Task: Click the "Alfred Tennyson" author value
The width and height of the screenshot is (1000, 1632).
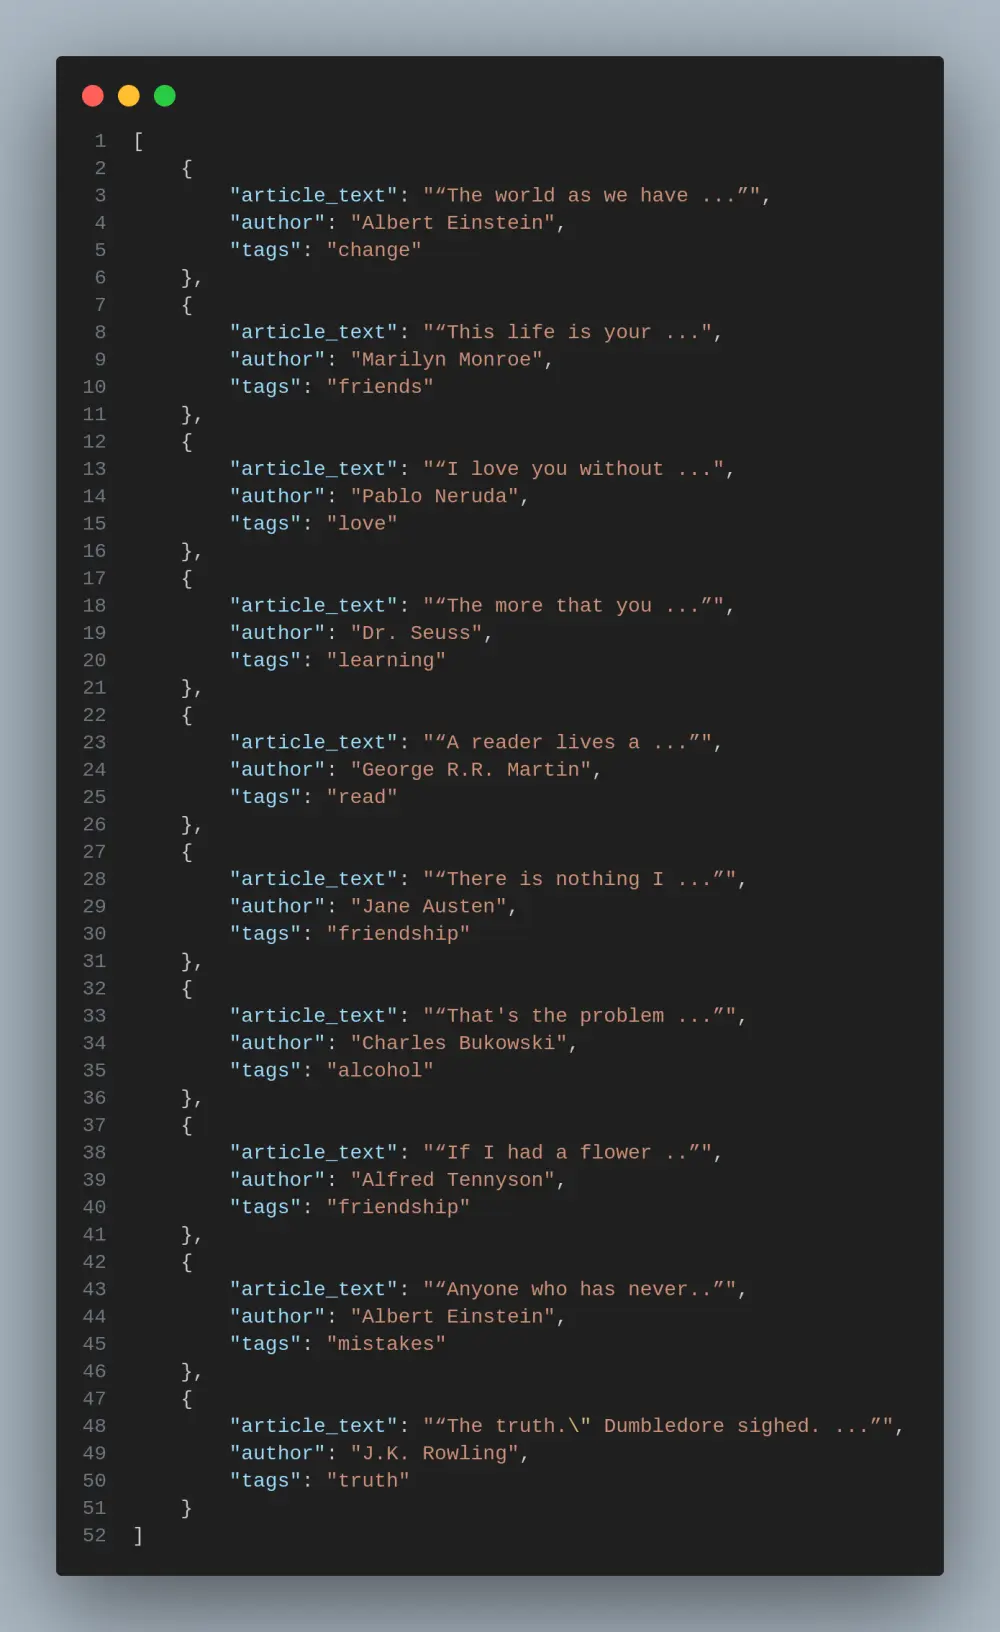Action: 452,1180
